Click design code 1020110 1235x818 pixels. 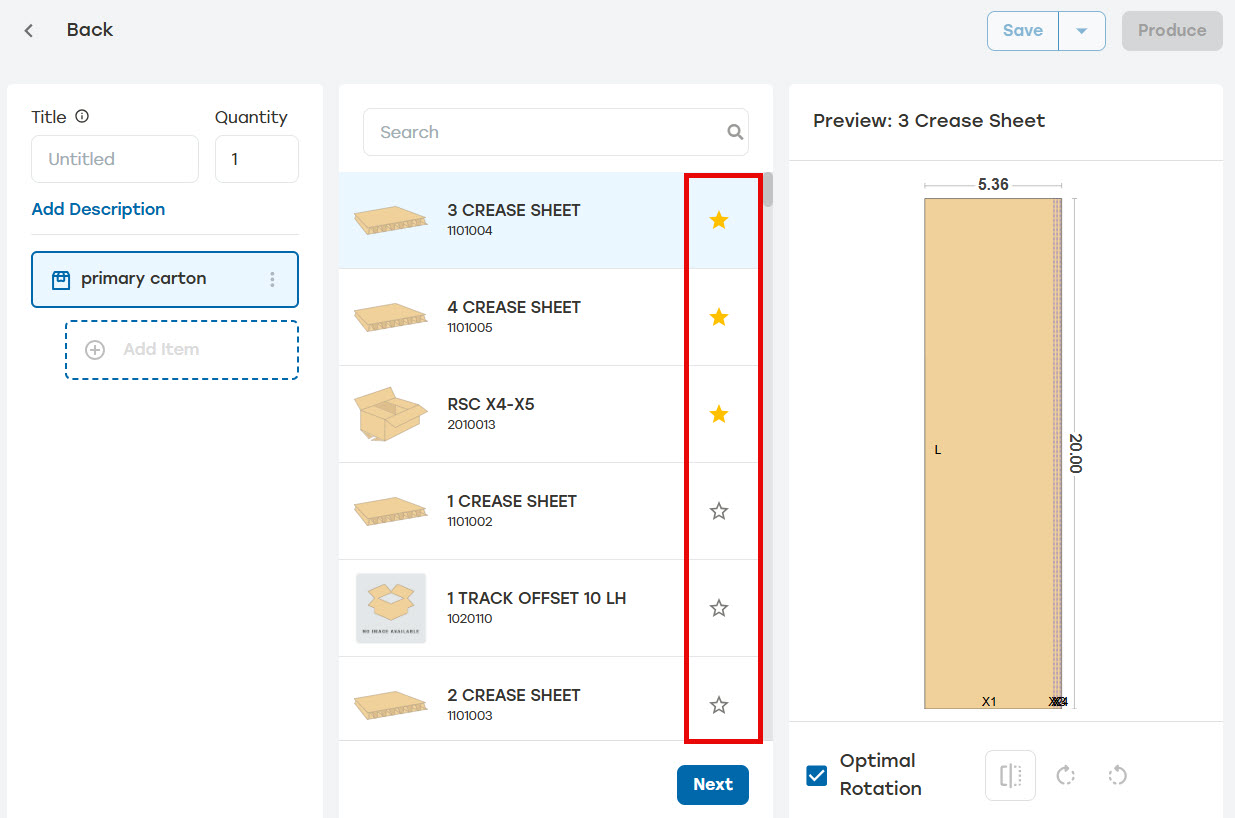tap(470, 619)
